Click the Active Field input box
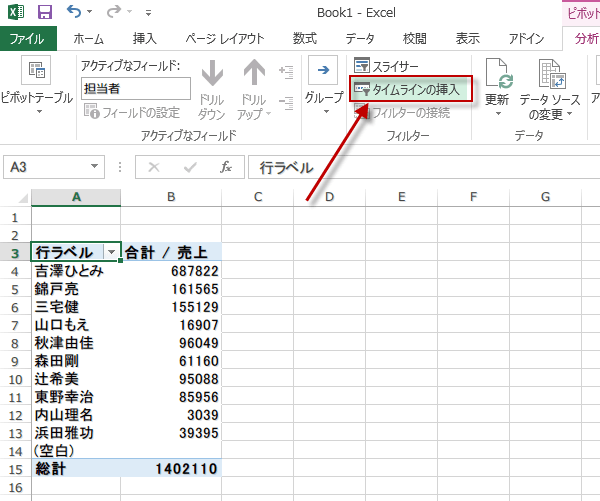Image resolution: width=600 pixels, height=501 pixels. pyautogui.click(x=136, y=88)
